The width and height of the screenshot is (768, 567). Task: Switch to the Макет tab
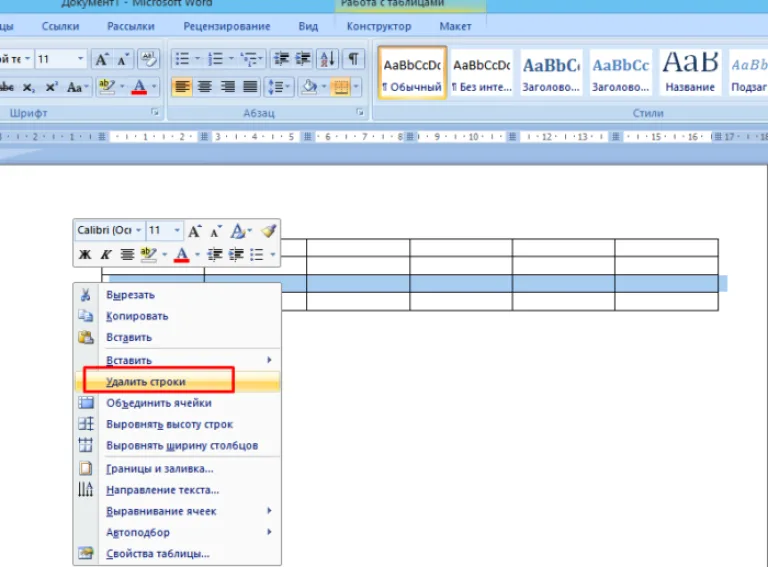click(455, 26)
